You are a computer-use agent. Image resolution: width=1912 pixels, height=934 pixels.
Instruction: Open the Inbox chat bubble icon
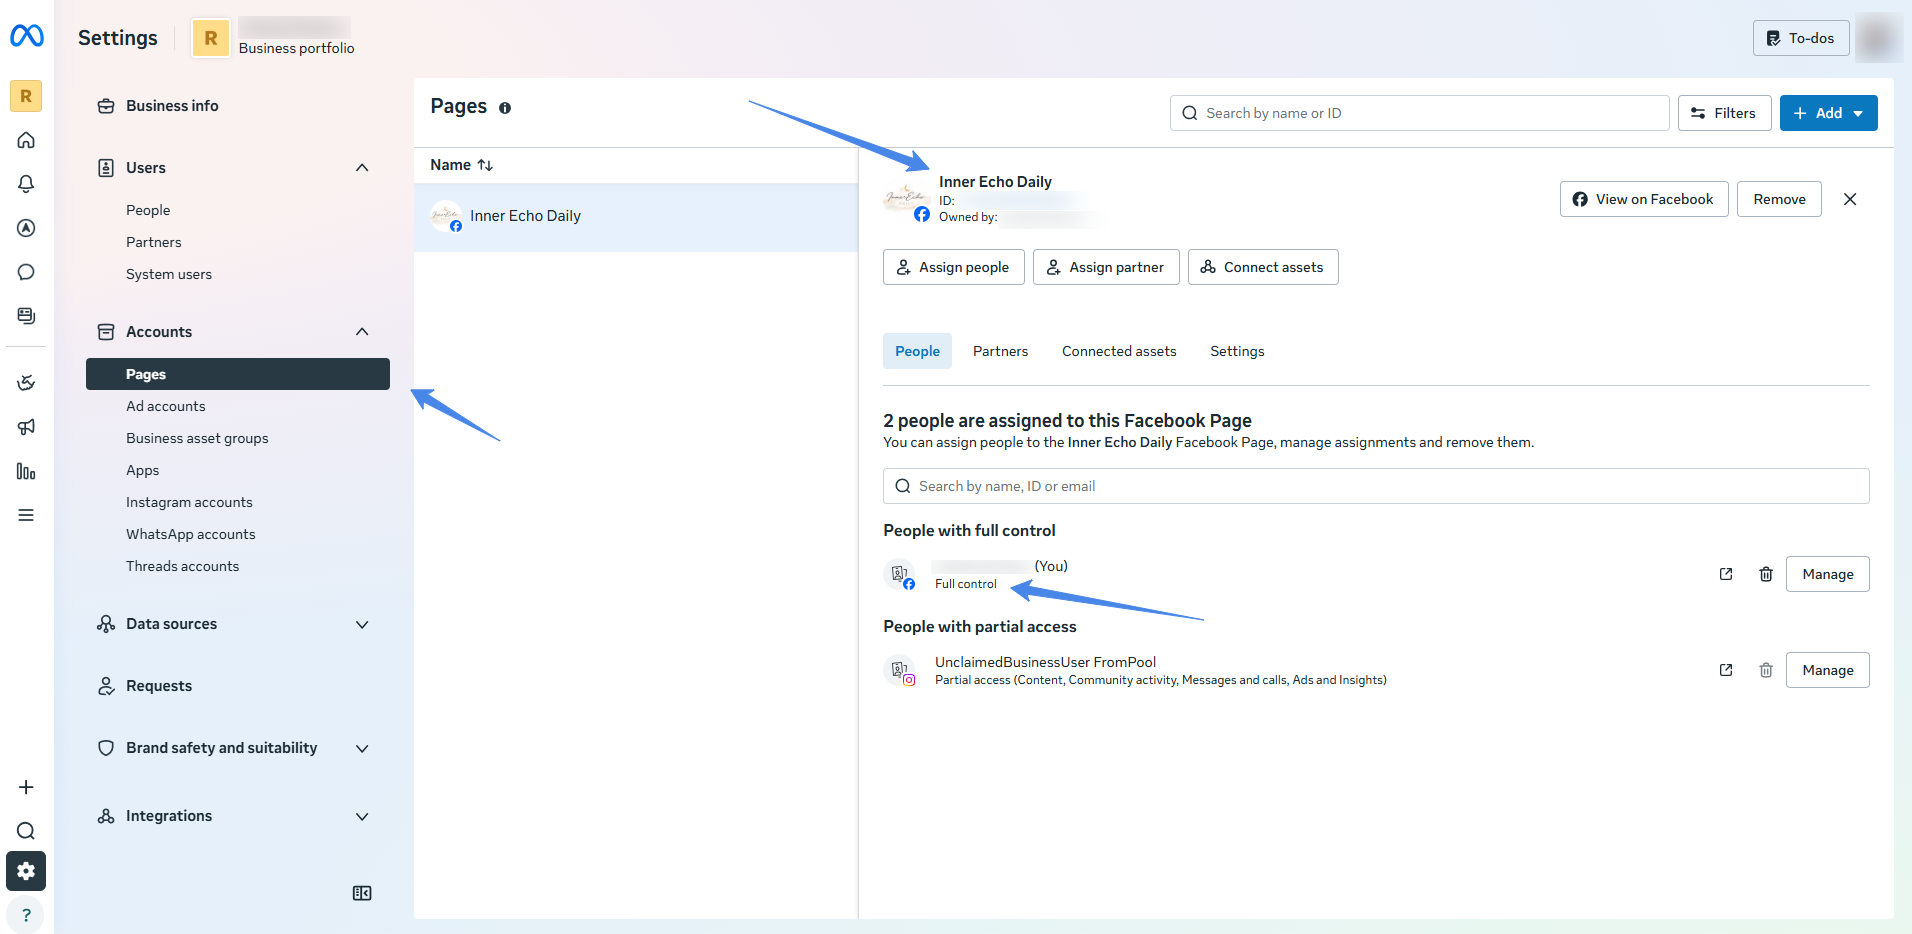point(26,272)
